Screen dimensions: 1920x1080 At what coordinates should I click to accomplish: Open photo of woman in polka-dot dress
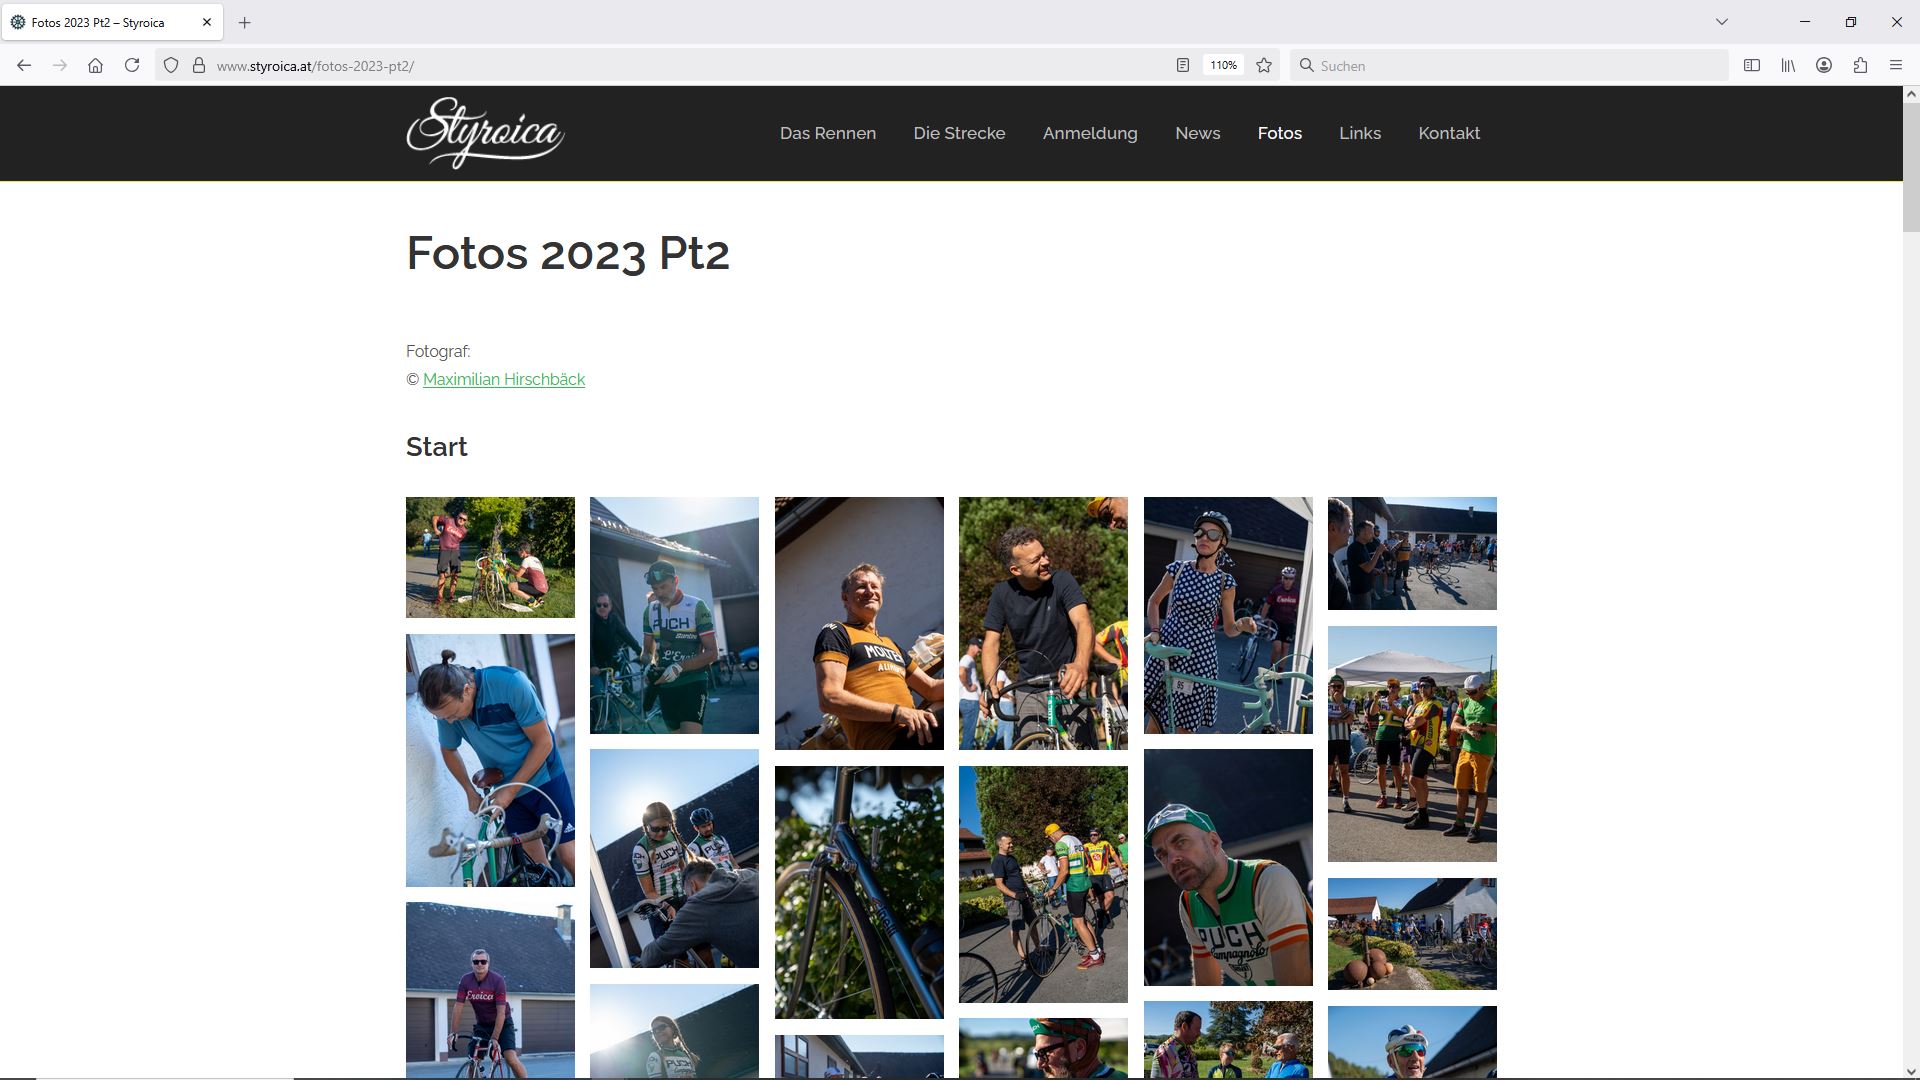point(1228,615)
